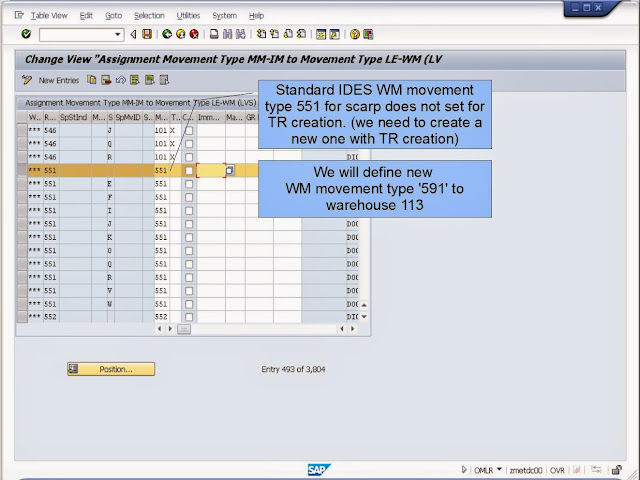Click the Ma... column header
Screen dimensions: 640x480
point(235,118)
